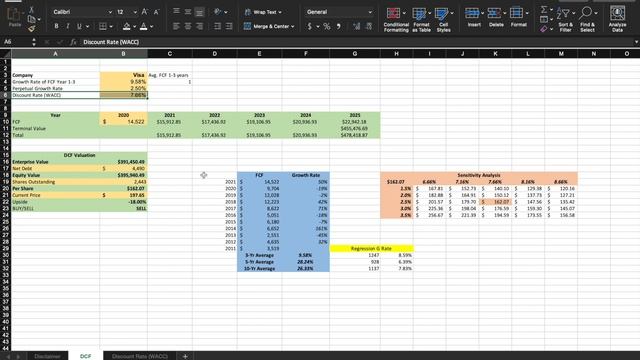
Task: Toggle Italic formatting
Action: [68, 26]
